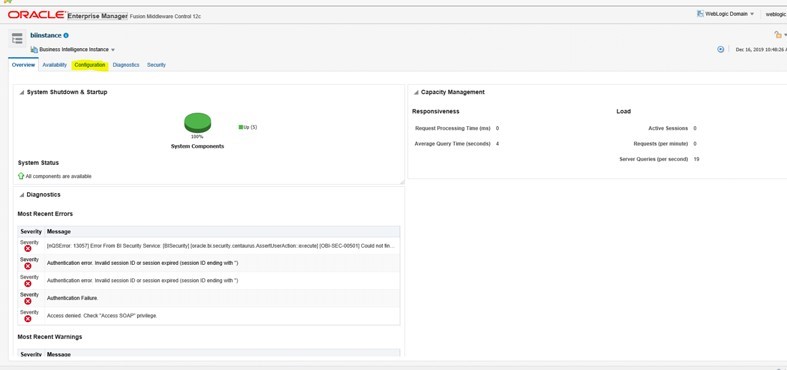This screenshot has height=370, width=787.
Task: Open the weblogic user menu
Action: (776, 14)
